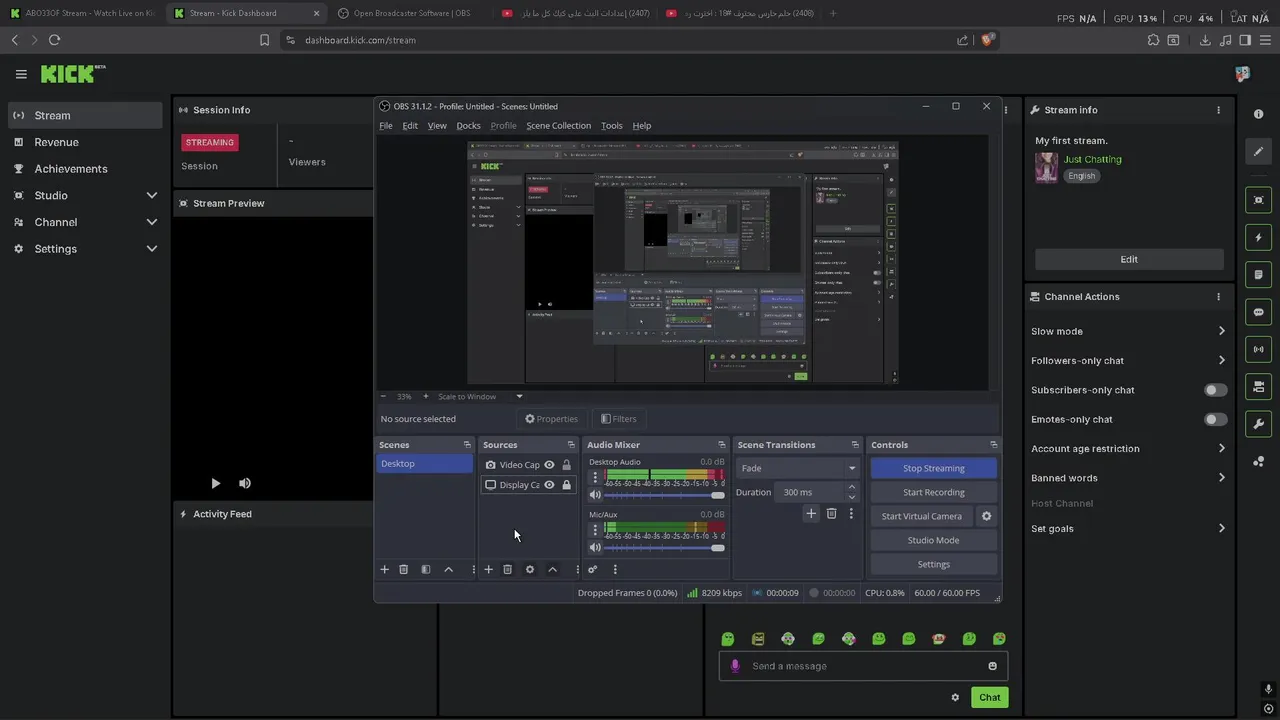The width and height of the screenshot is (1280, 720).
Task: Open the Tools menu in OBS
Action: (x=612, y=126)
